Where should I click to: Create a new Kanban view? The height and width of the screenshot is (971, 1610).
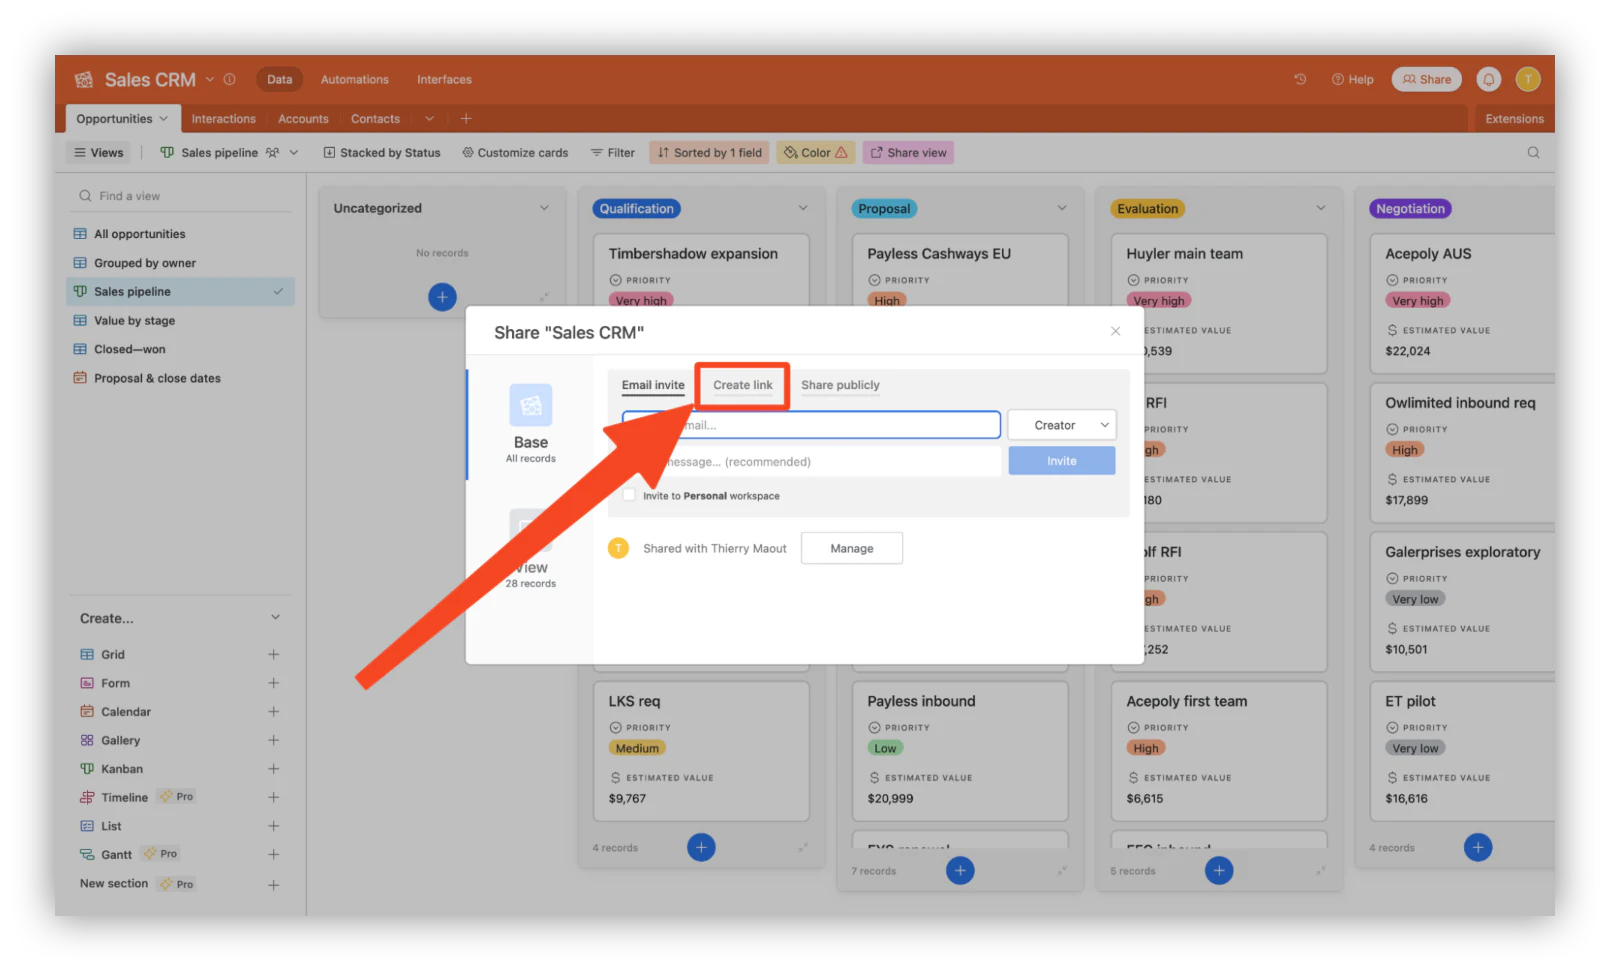273,769
